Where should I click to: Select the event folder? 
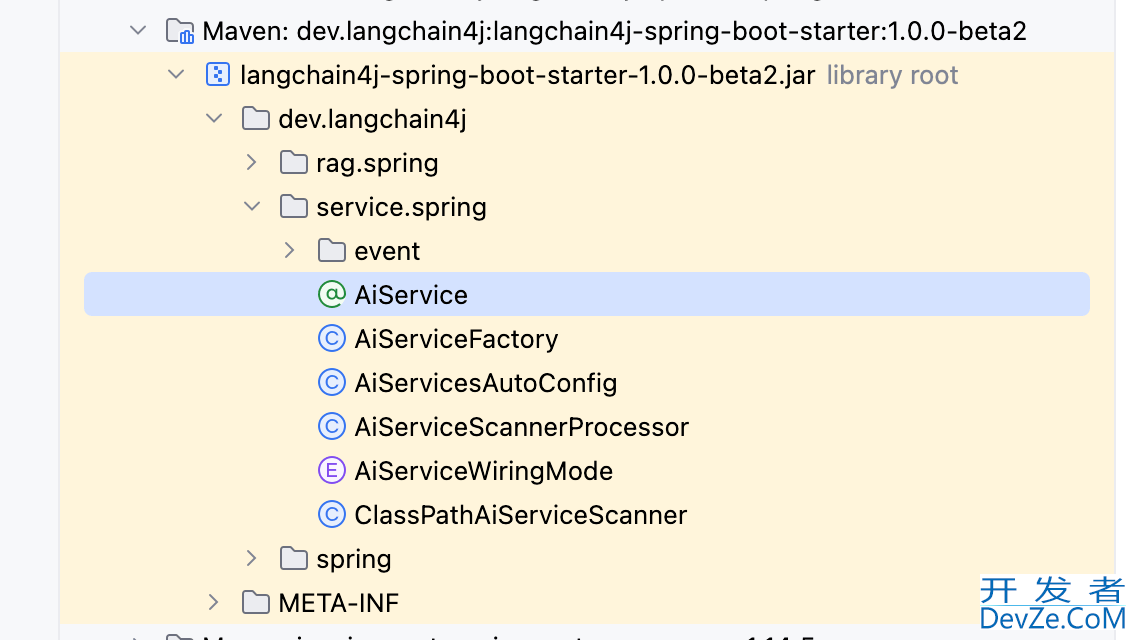(387, 252)
